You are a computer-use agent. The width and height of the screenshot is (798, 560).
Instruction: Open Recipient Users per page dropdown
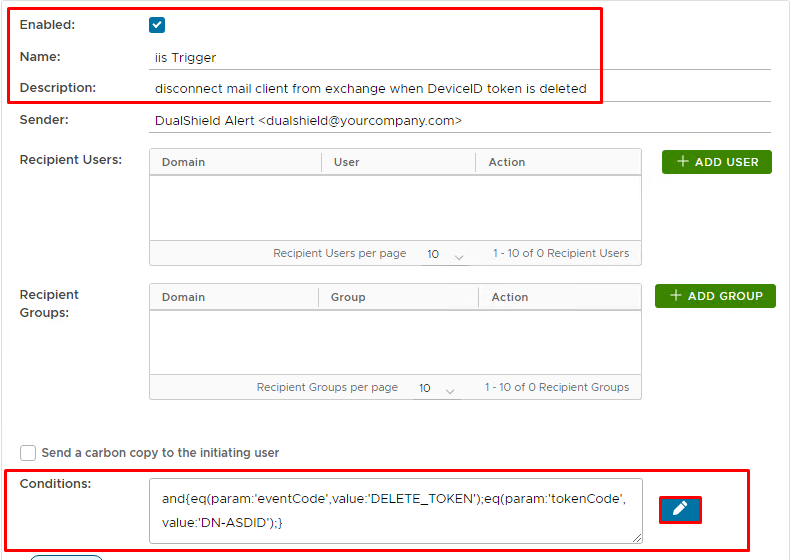point(445,255)
